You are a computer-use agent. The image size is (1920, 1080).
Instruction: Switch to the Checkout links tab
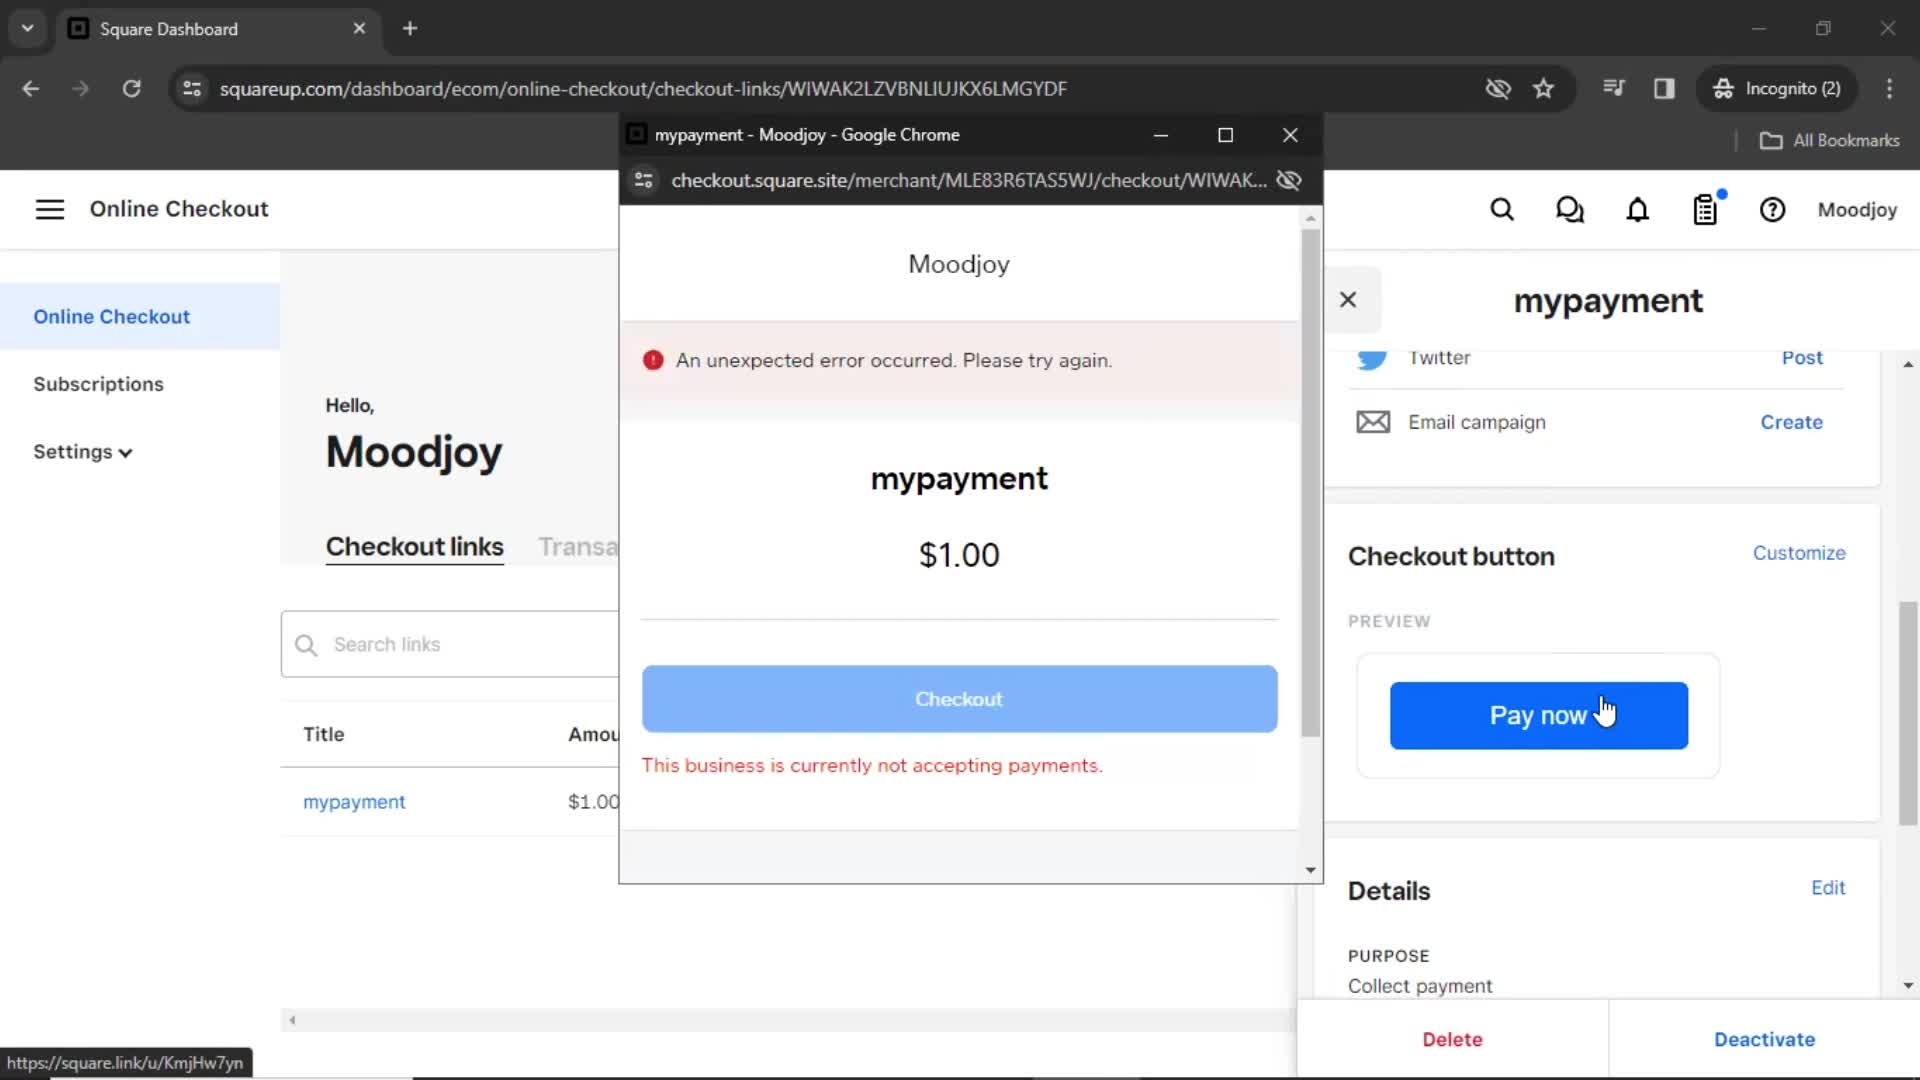coord(414,547)
